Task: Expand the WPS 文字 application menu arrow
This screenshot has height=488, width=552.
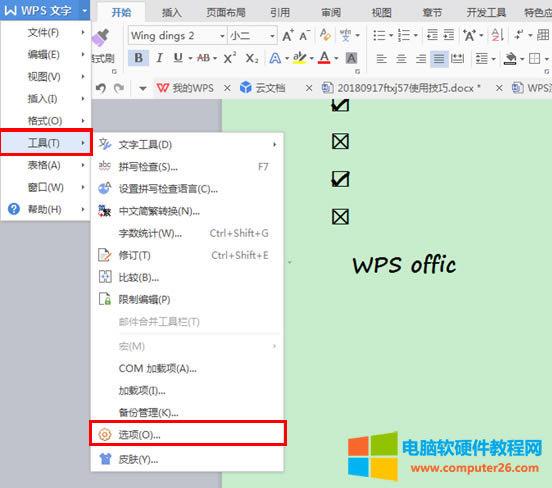Action: pos(84,11)
